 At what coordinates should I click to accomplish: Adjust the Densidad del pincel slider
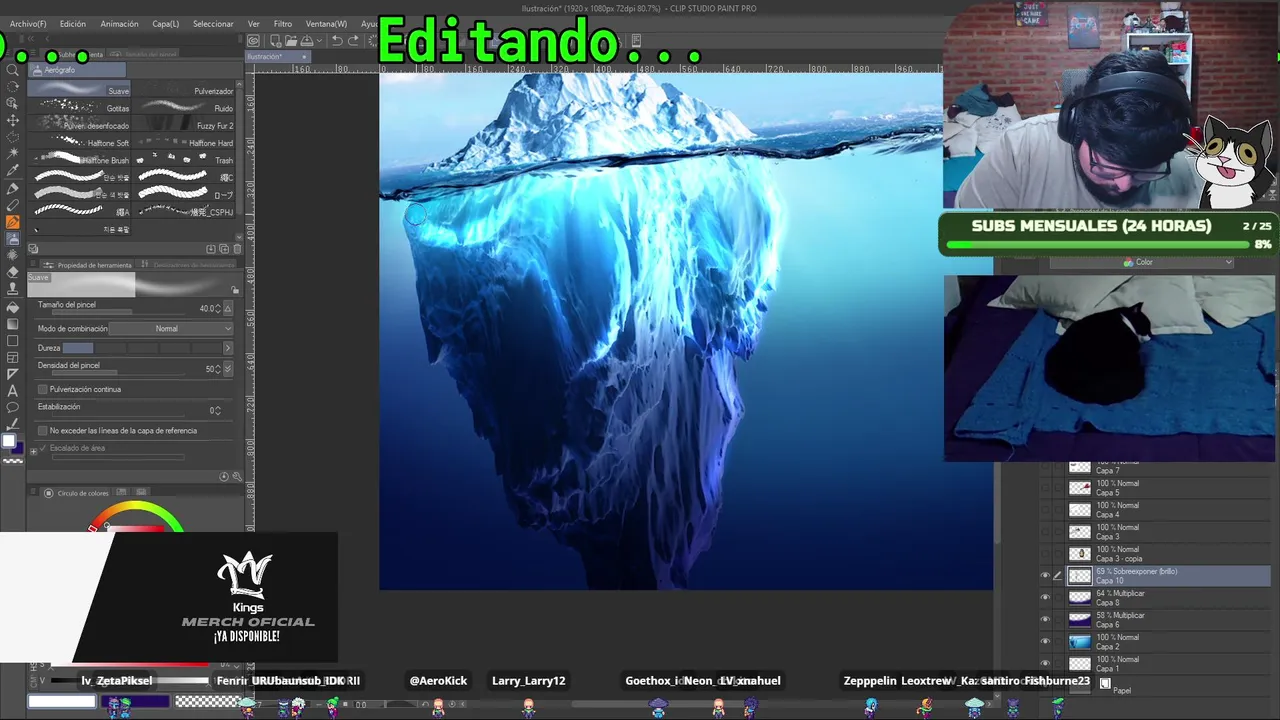click(118, 374)
